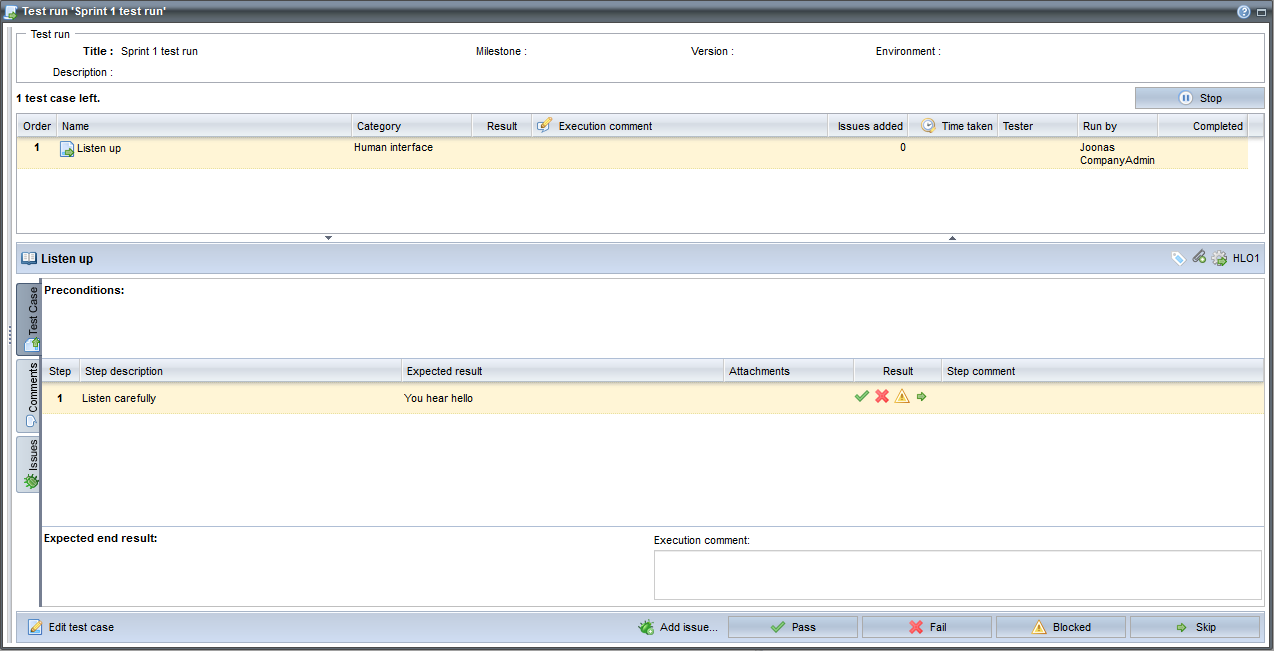
Task: Click the HLO1 identifier text
Action: click(x=1246, y=258)
